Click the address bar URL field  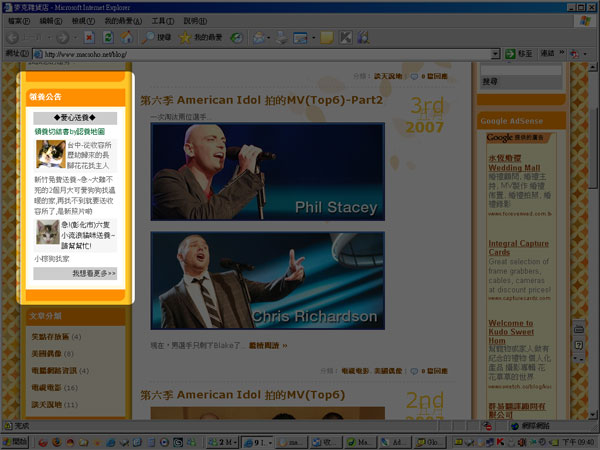point(262,54)
